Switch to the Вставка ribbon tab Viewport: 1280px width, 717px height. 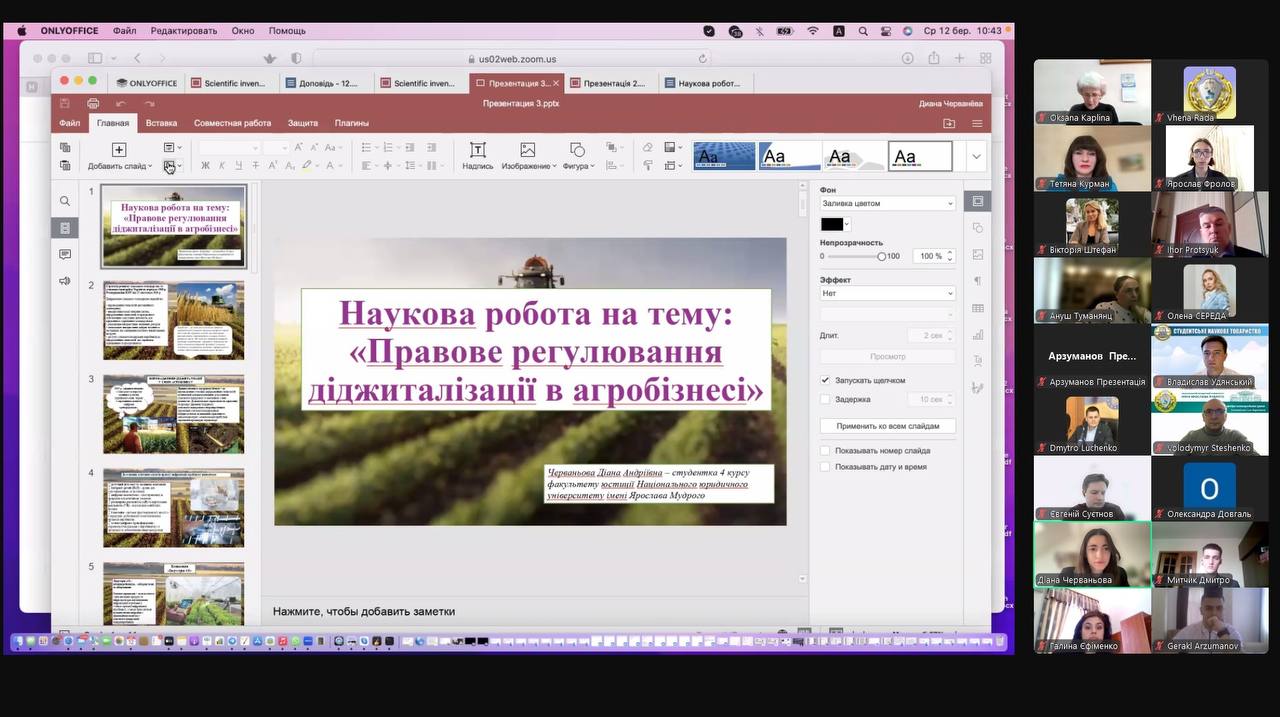[x=161, y=123]
